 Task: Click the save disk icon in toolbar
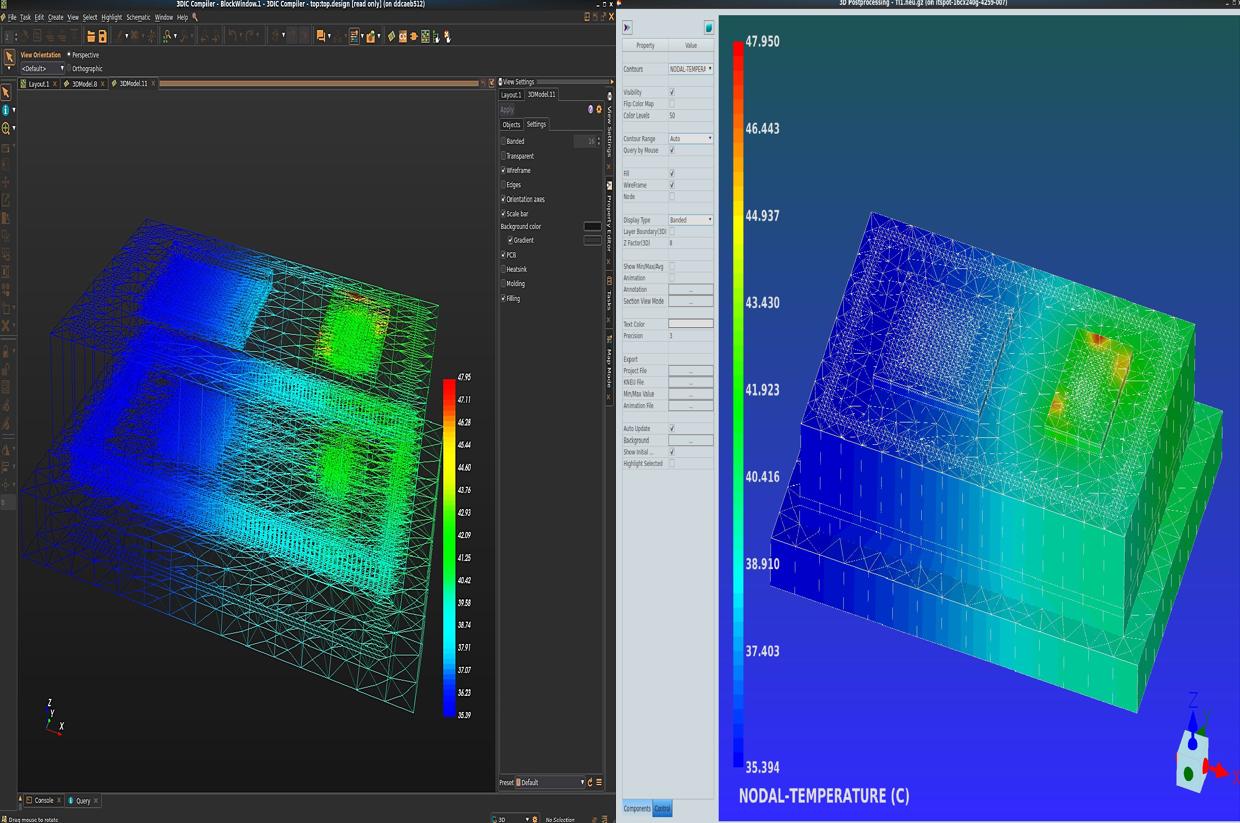[102, 37]
